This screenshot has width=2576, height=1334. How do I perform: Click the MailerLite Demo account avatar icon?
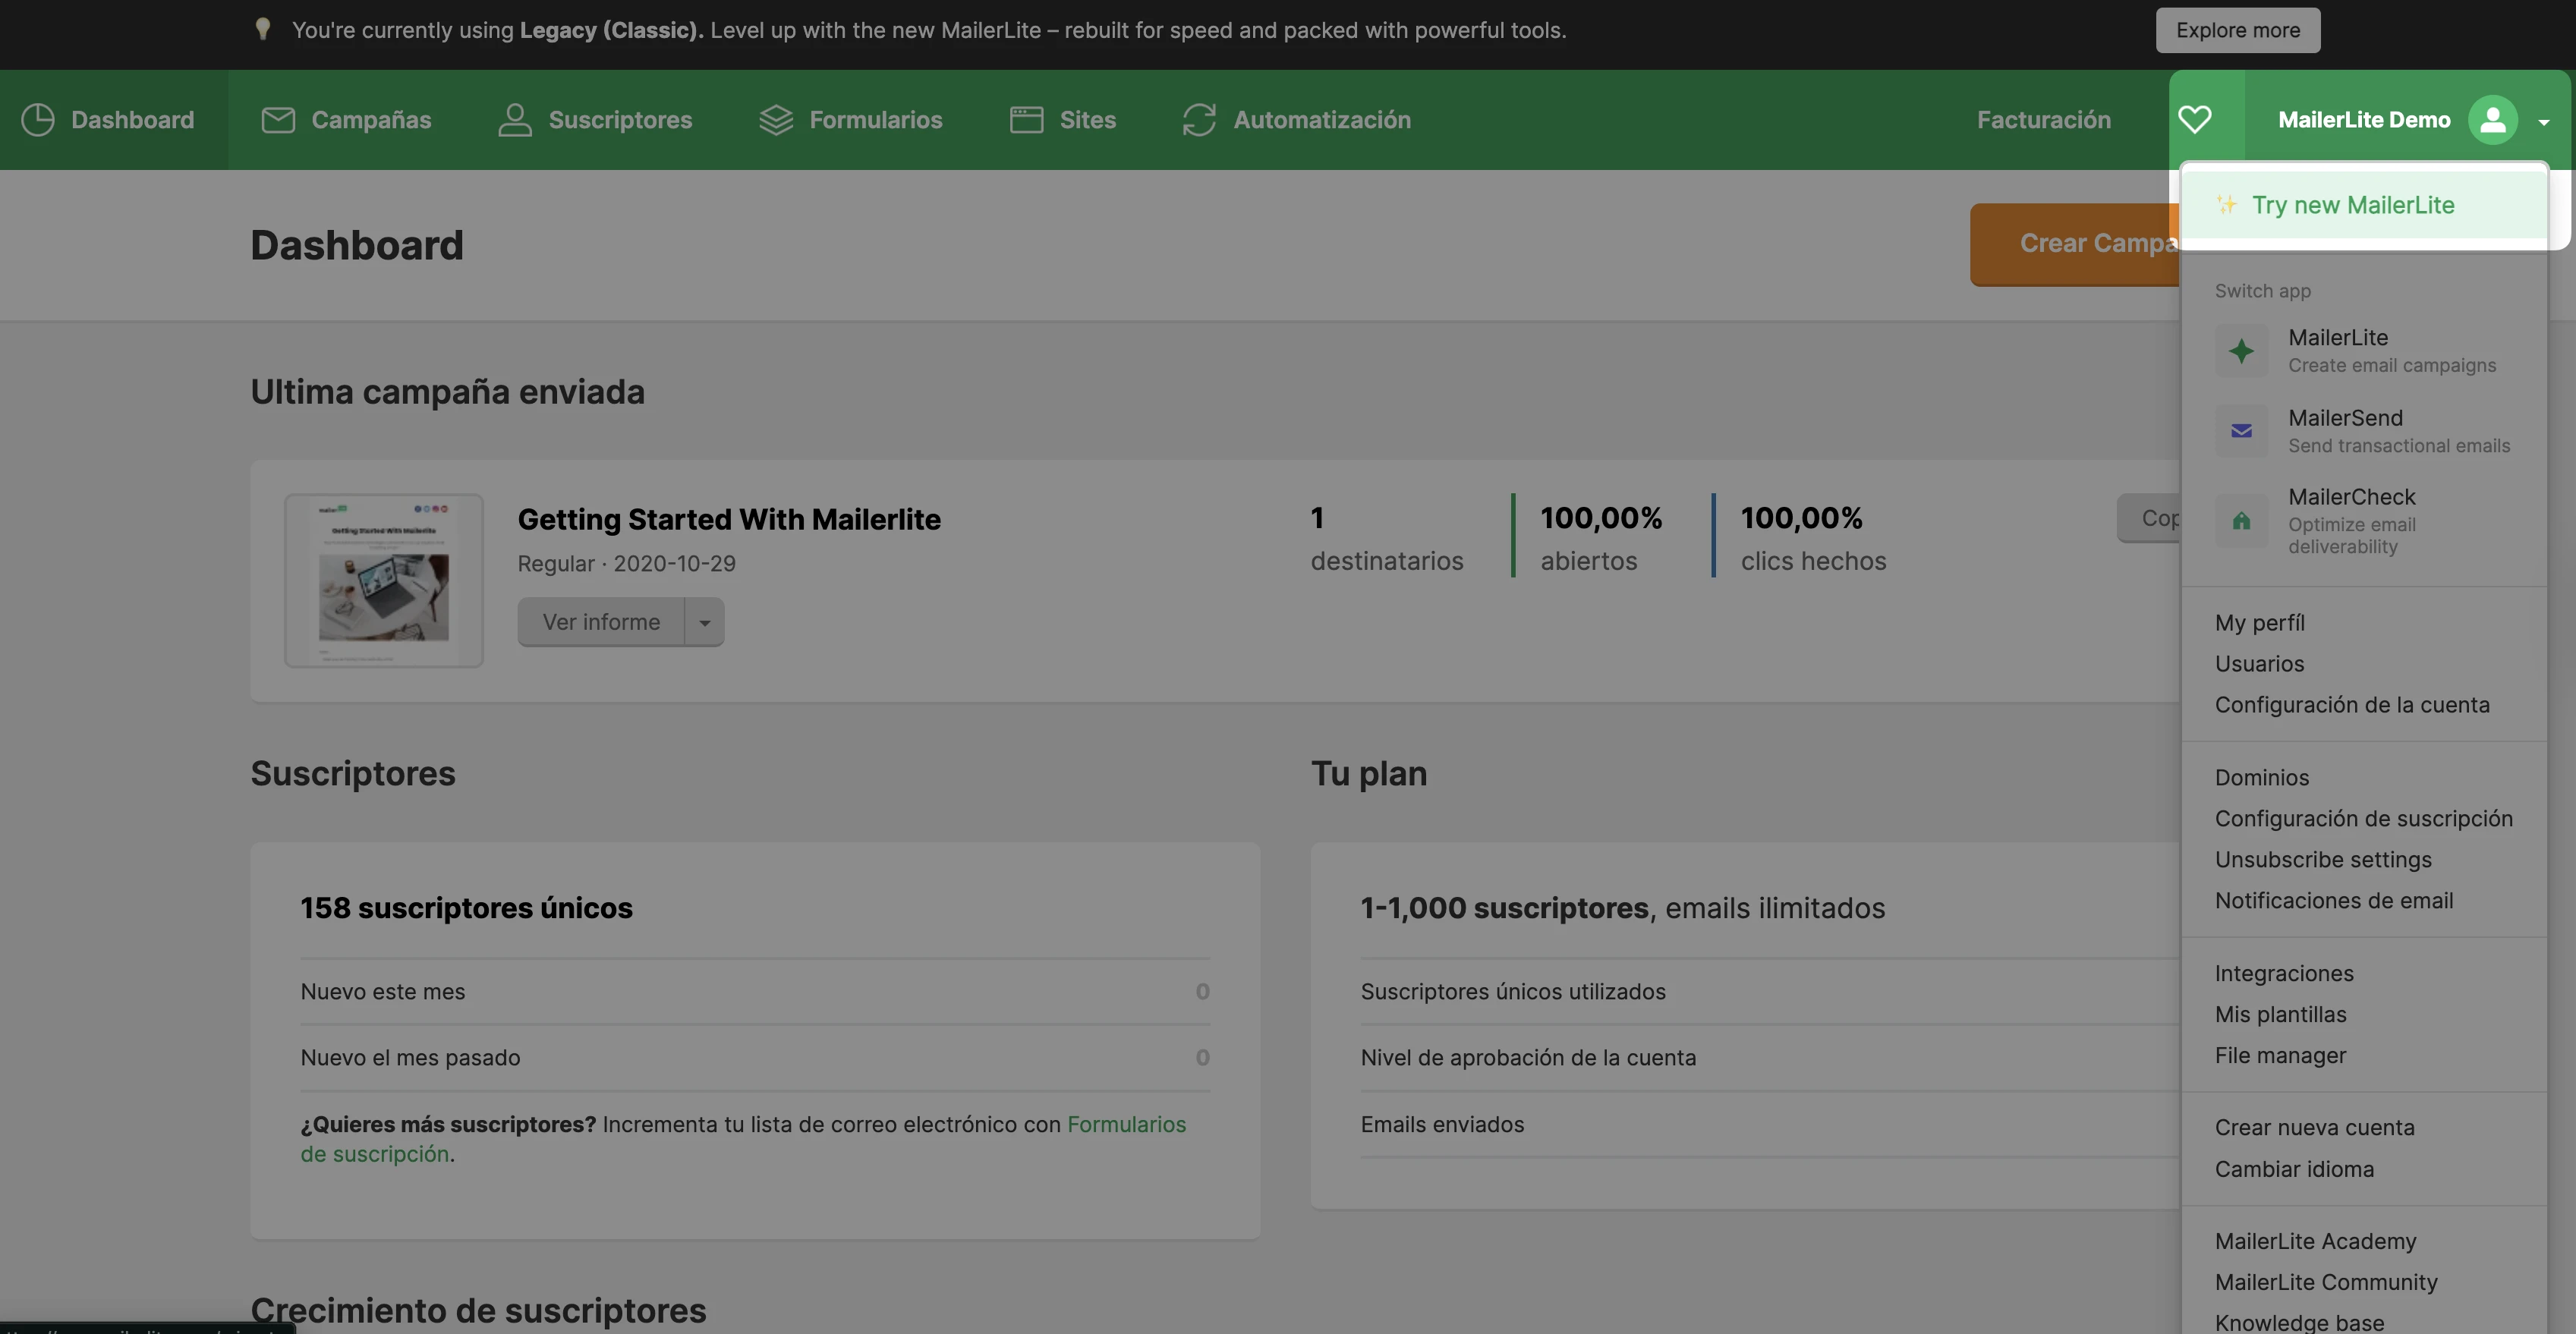coord(2492,120)
